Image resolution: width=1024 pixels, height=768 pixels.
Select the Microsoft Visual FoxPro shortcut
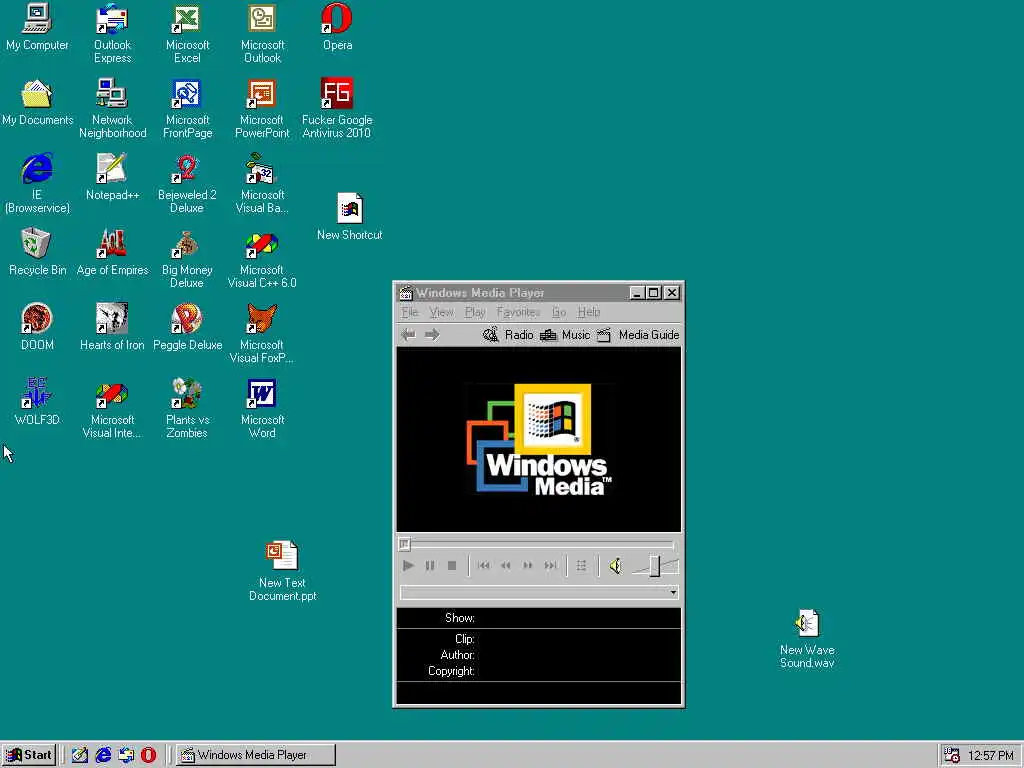pyautogui.click(x=262, y=333)
